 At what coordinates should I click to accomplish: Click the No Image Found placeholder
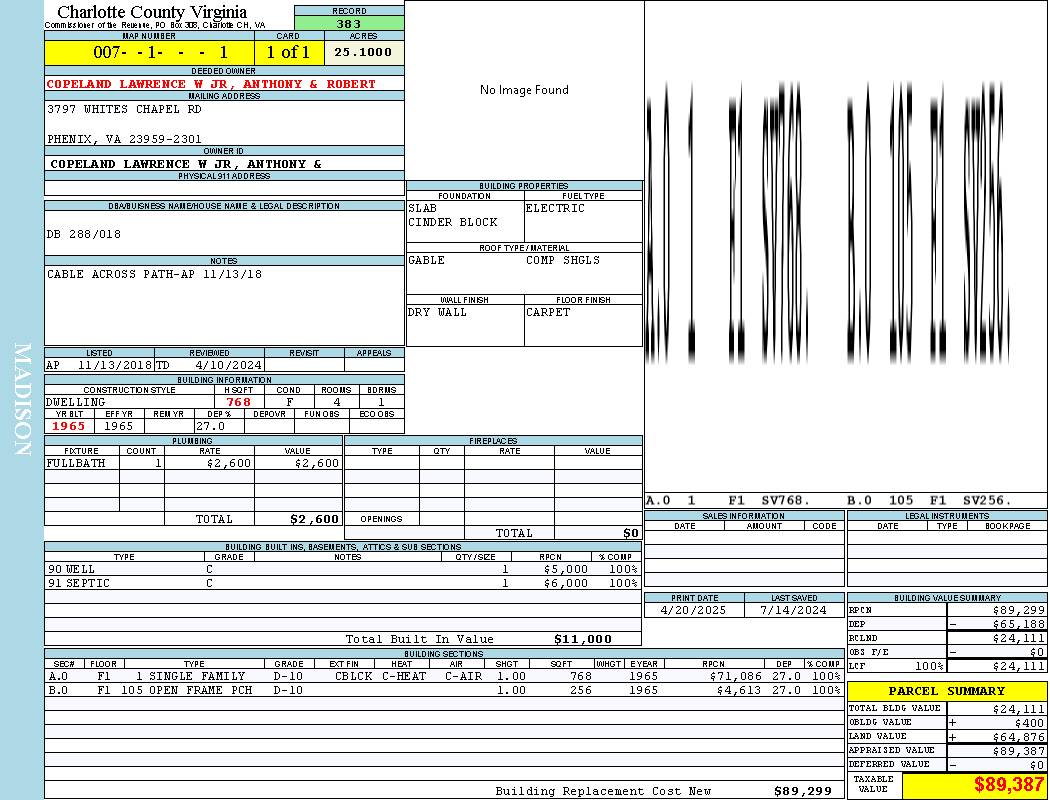[x=524, y=90]
